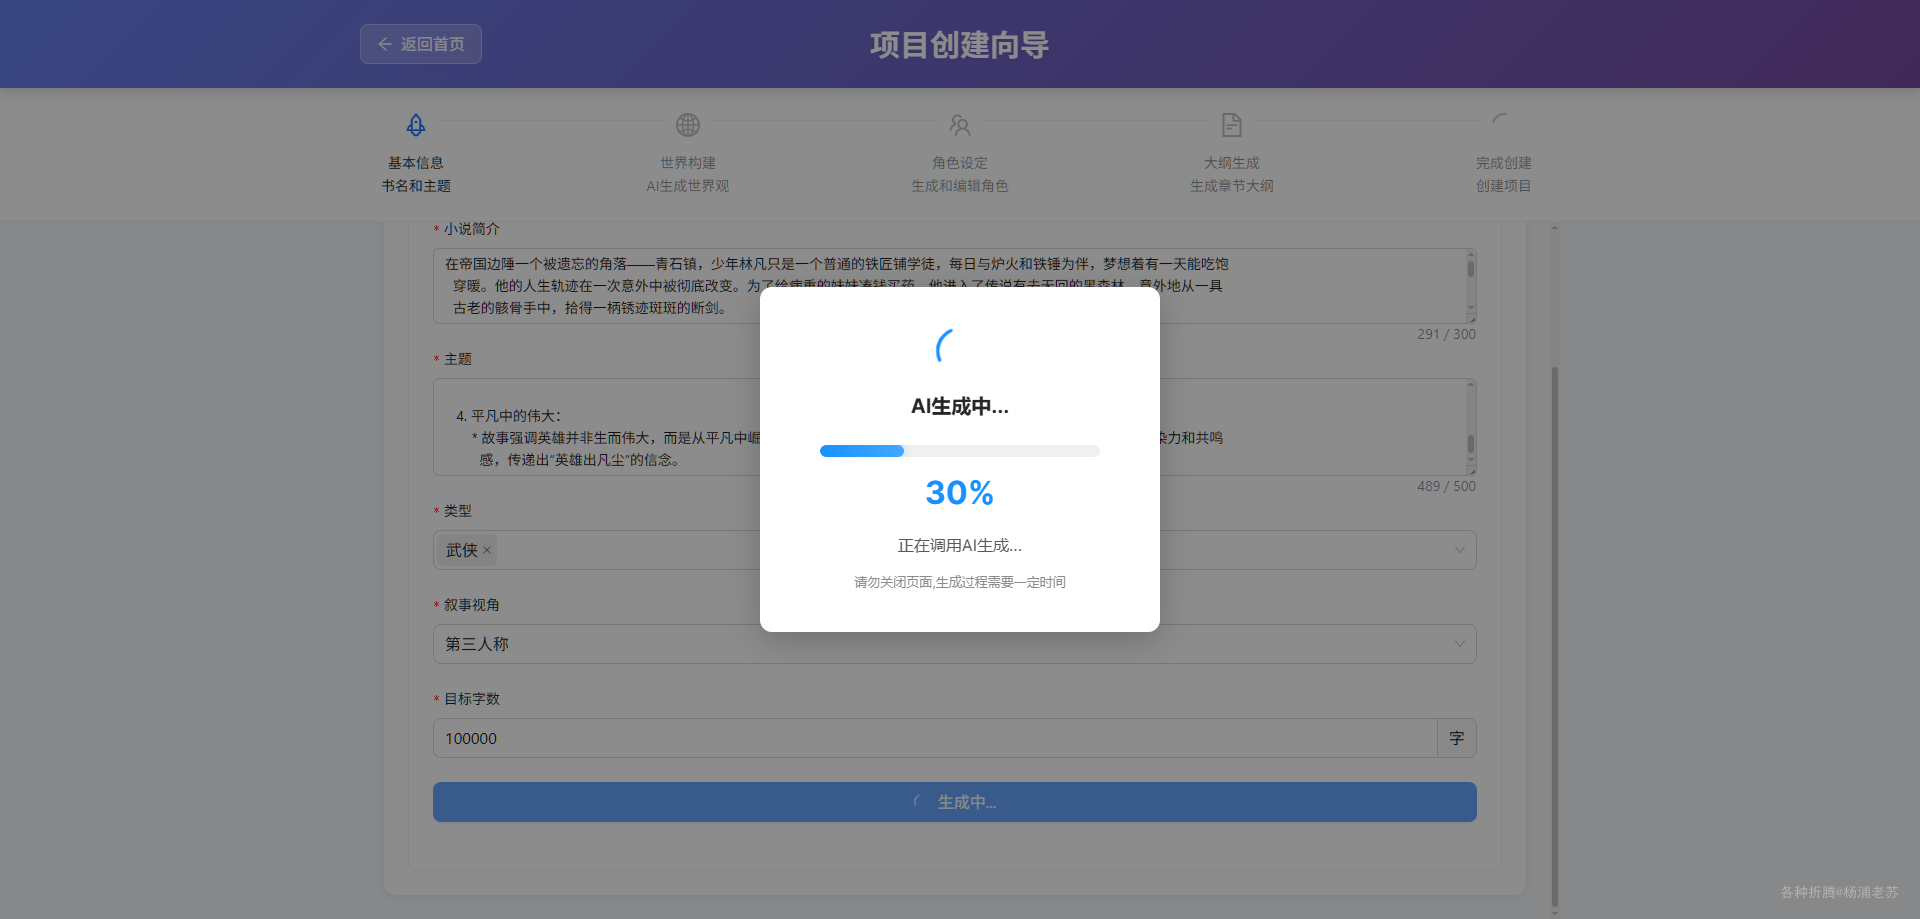Select the 角色设定 step tab

click(960, 153)
